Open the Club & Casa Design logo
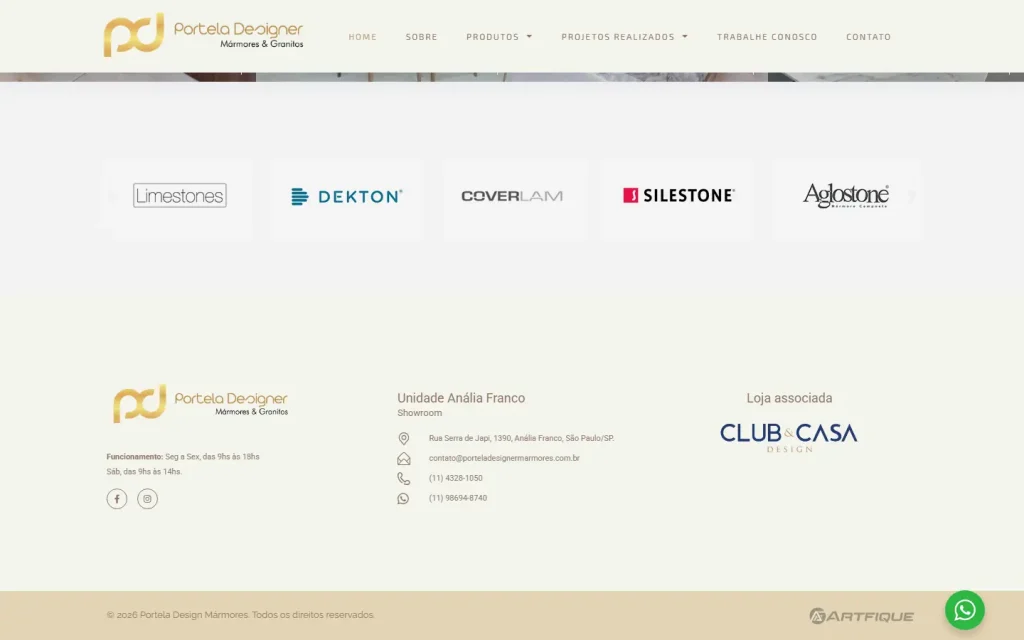 point(789,437)
